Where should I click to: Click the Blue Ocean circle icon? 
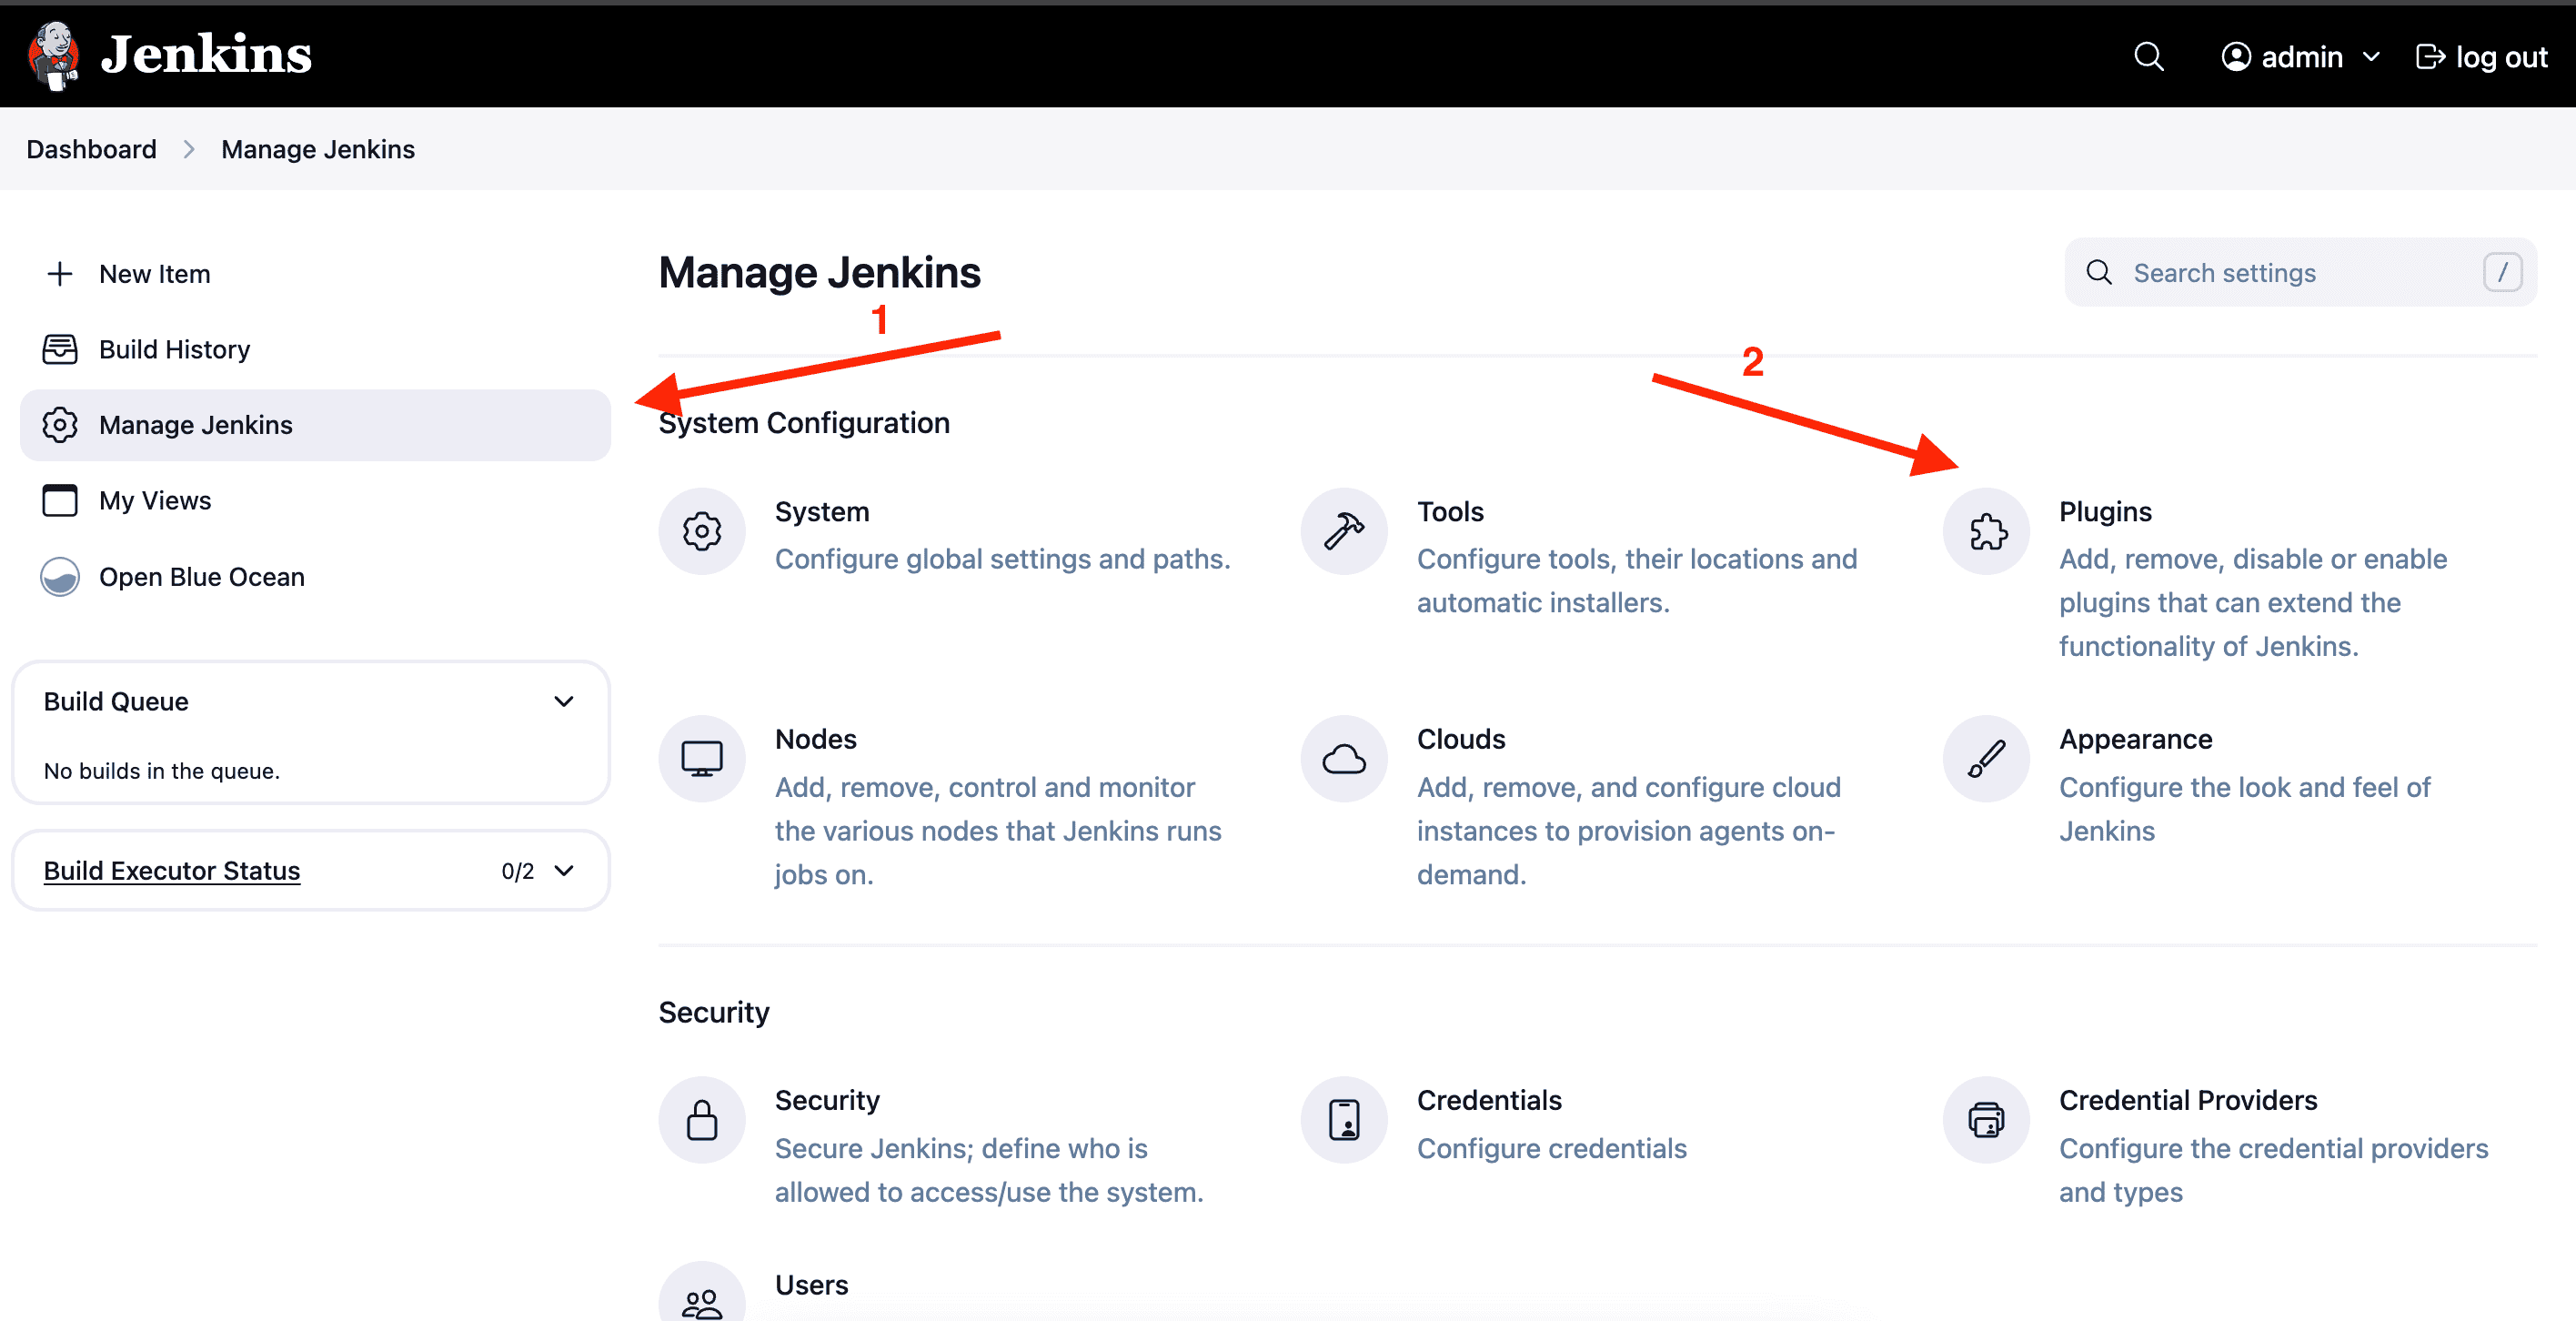pyautogui.click(x=60, y=577)
